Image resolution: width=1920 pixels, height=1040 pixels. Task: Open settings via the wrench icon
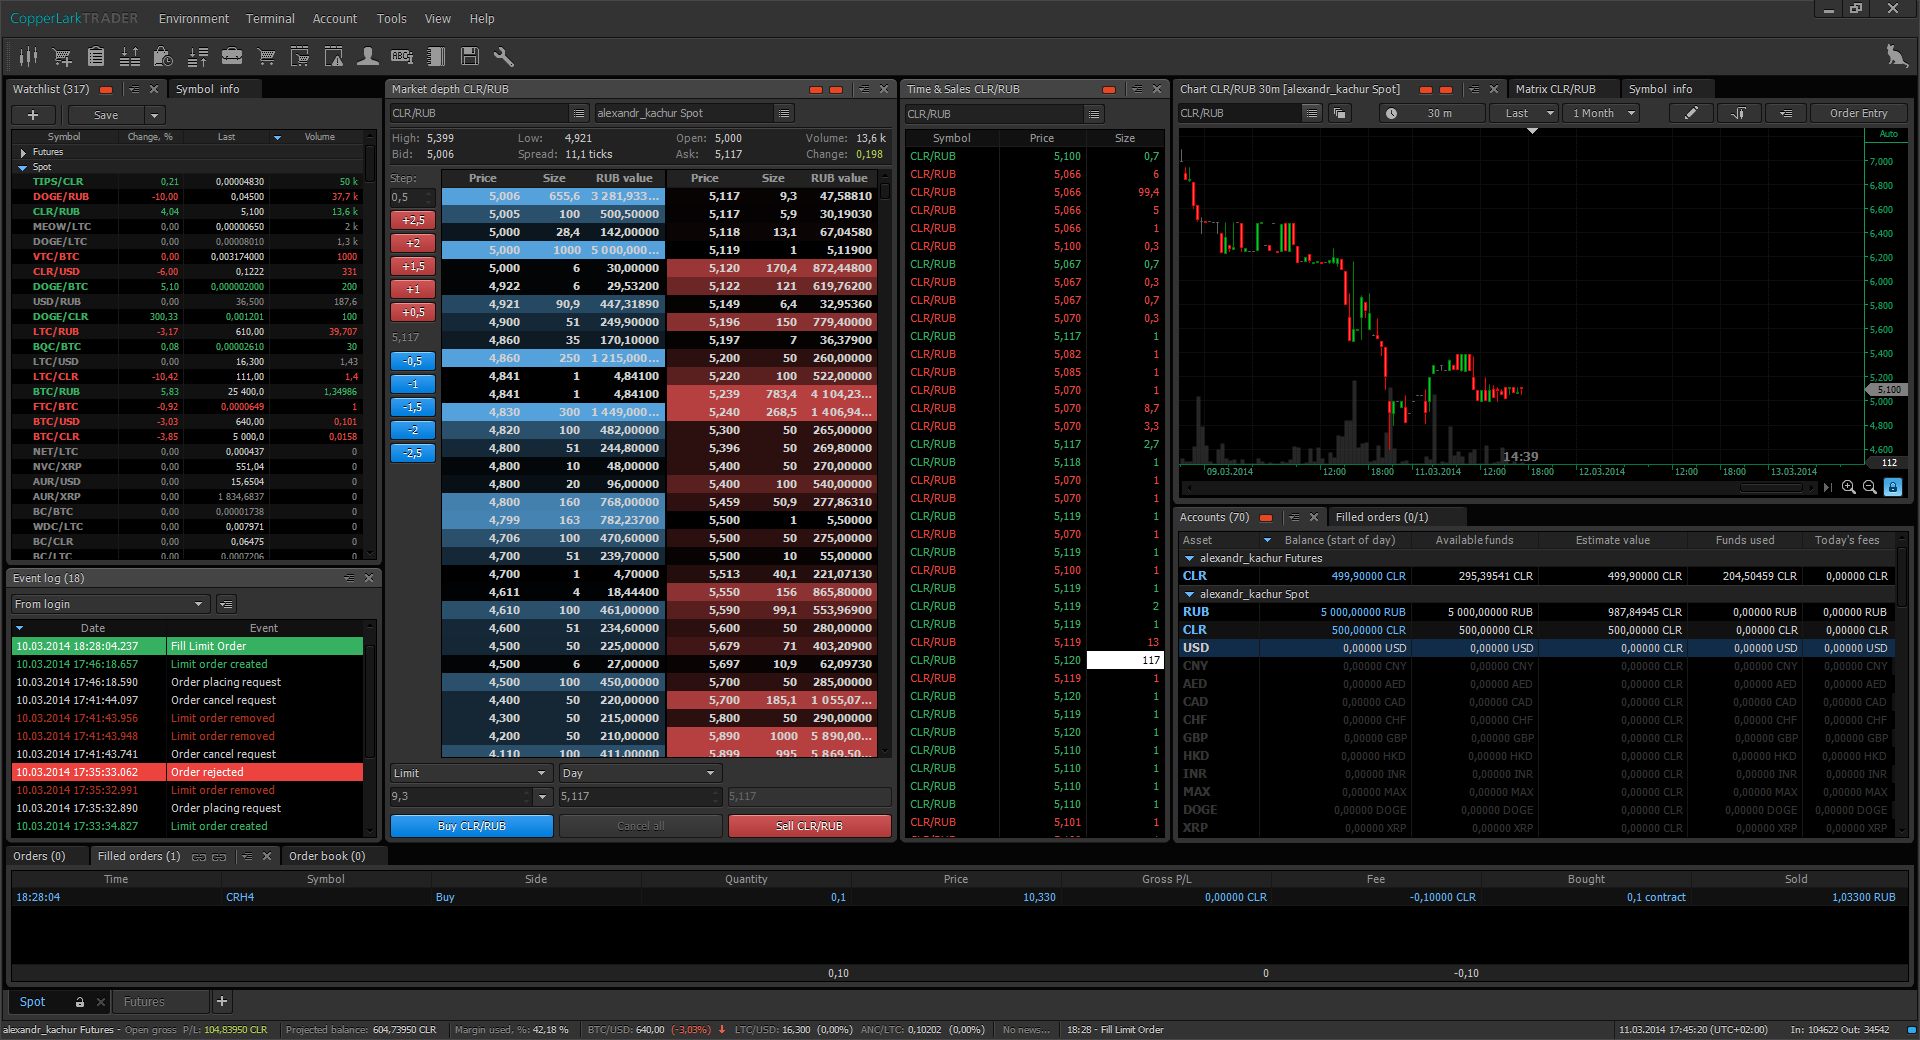[504, 57]
